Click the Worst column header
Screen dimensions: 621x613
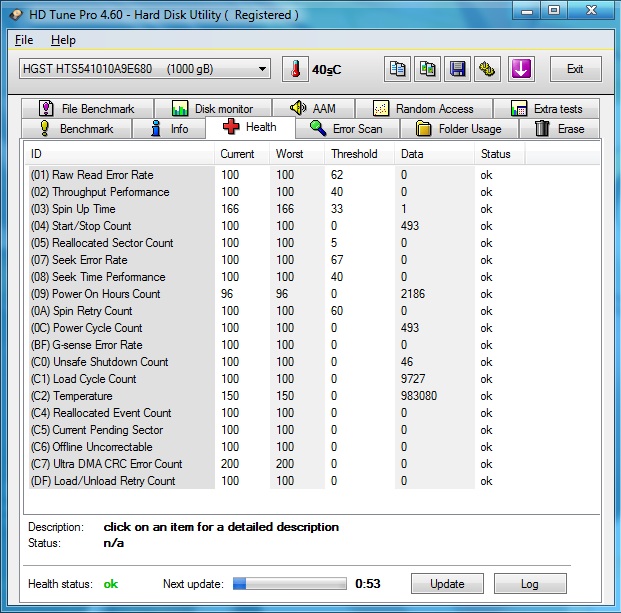click(x=297, y=154)
